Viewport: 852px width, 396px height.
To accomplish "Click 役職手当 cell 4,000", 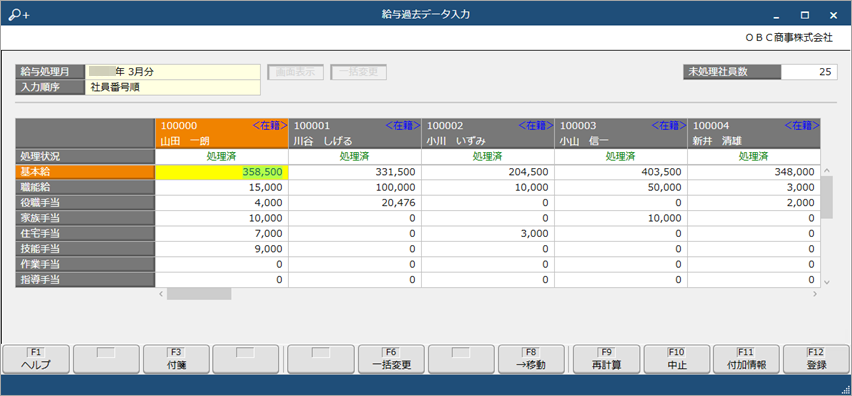I will (x=222, y=203).
